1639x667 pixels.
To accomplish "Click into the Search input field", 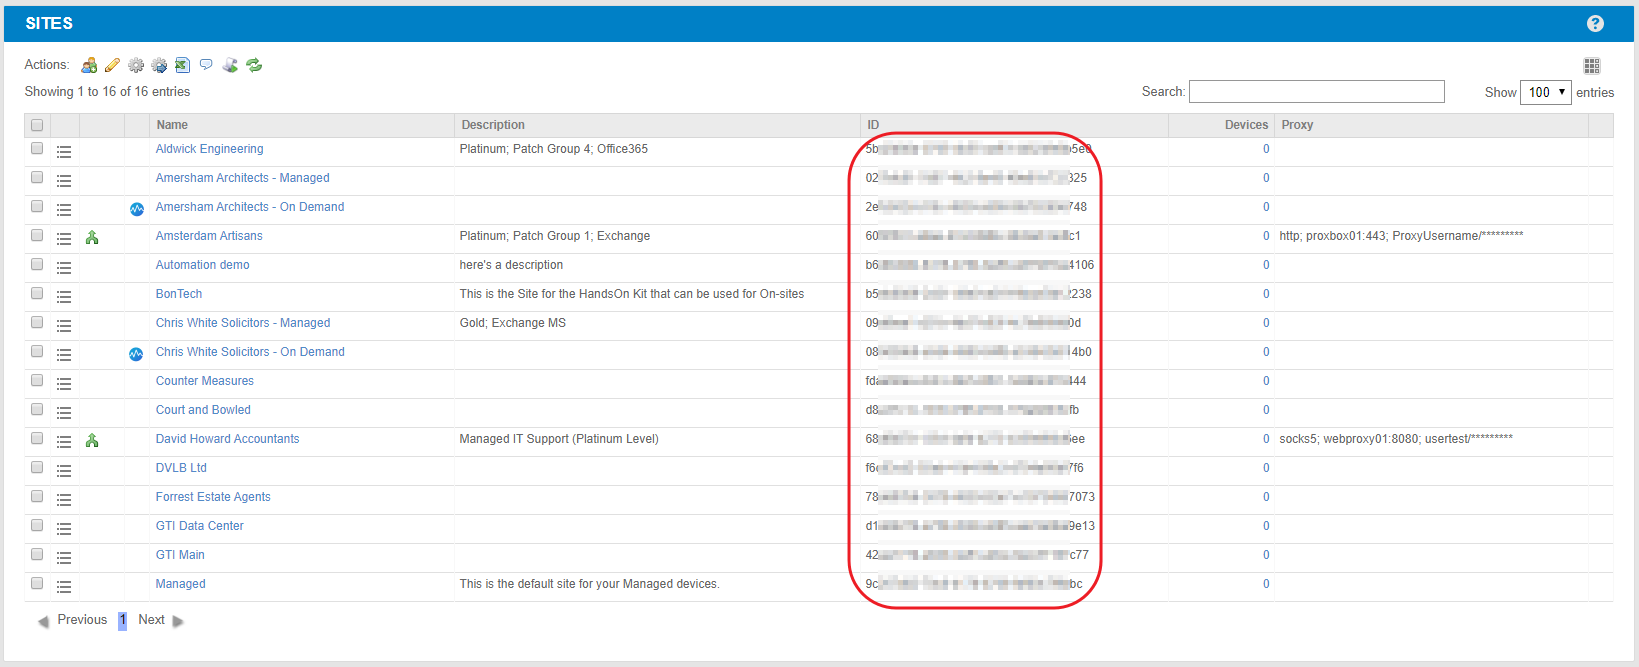I will (1317, 92).
